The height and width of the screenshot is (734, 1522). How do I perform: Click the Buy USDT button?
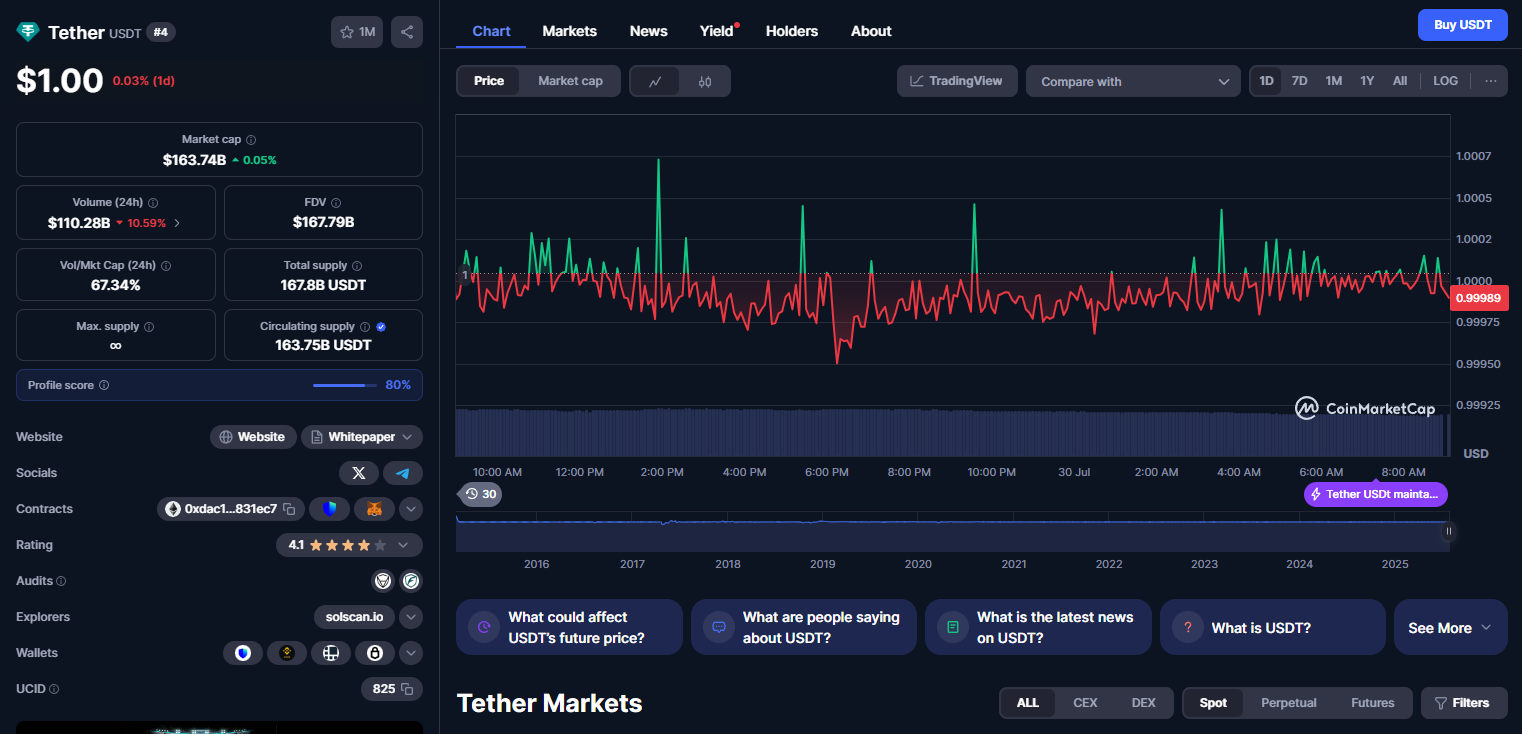point(1462,25)
